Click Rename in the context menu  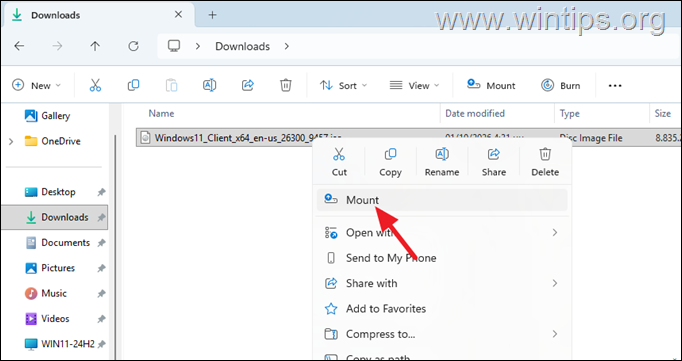tap(442, 162)
